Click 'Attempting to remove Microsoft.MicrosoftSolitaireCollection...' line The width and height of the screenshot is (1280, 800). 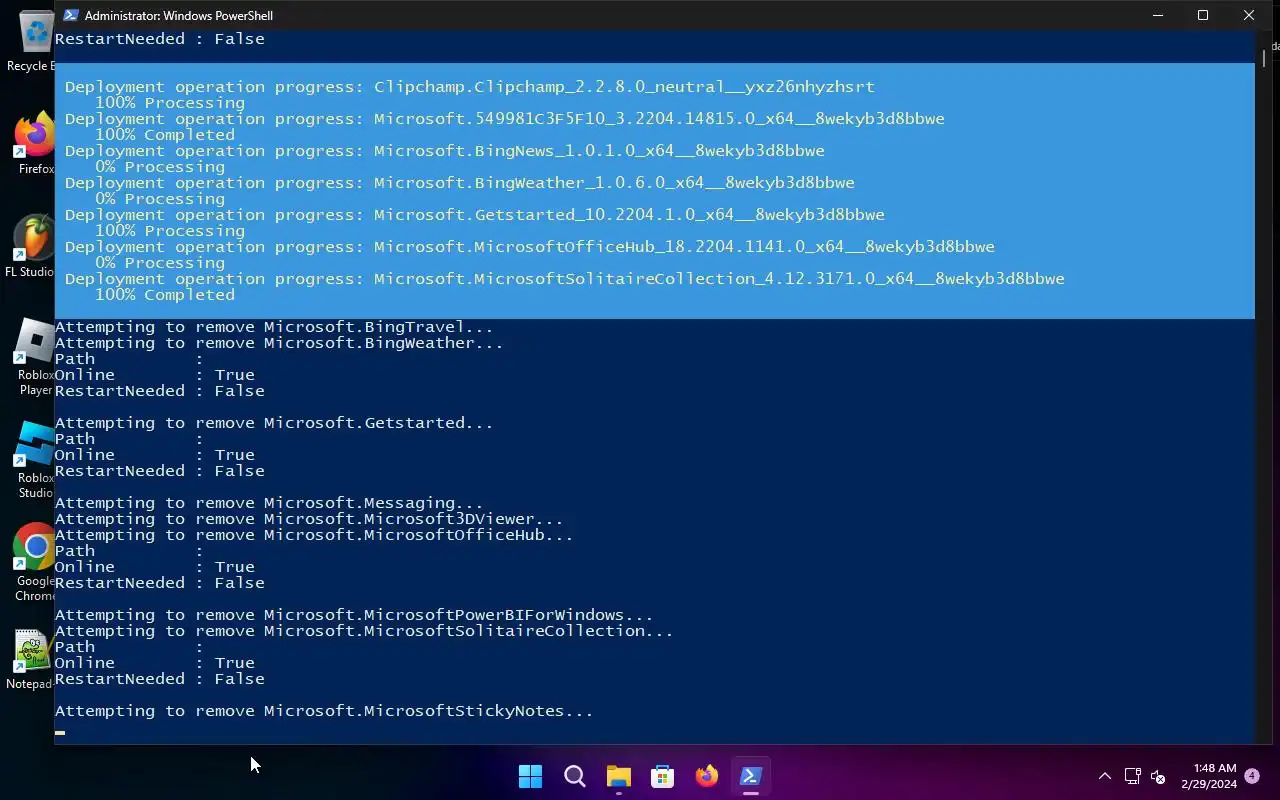(x=364, y=631)
